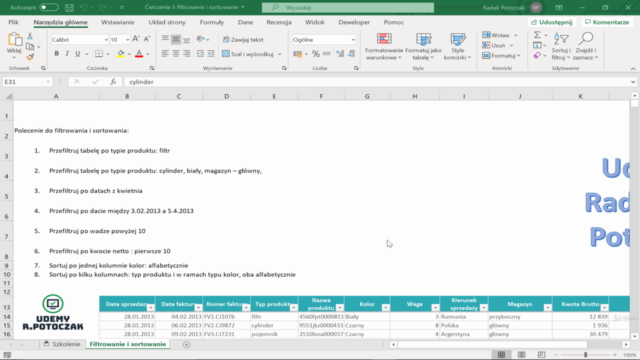Open Znajdź i zaznacz menu
Screen dimensions: 640x360
click(585, 47)
